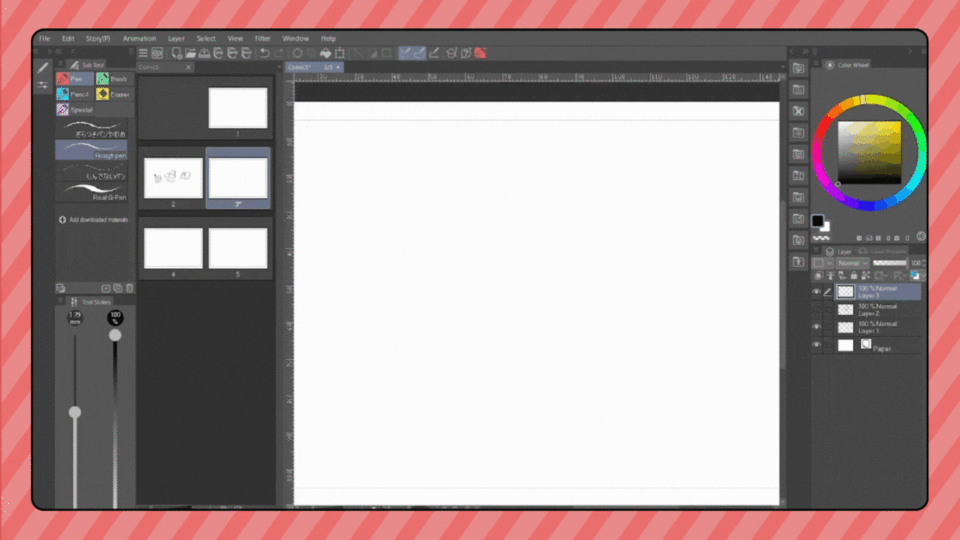Click the layer opacity slider
This screenshot has width=960, height=540.
tap(890, 263)
